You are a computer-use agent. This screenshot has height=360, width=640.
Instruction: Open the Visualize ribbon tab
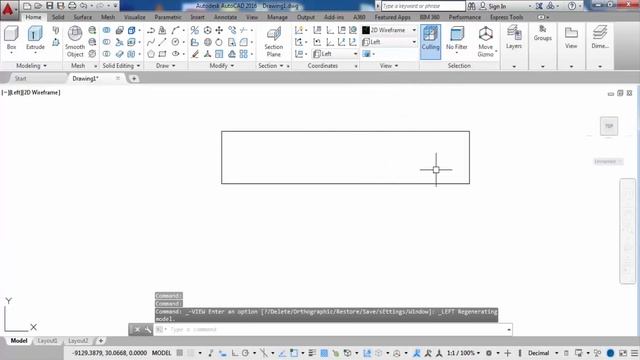(x=134, y=17)
